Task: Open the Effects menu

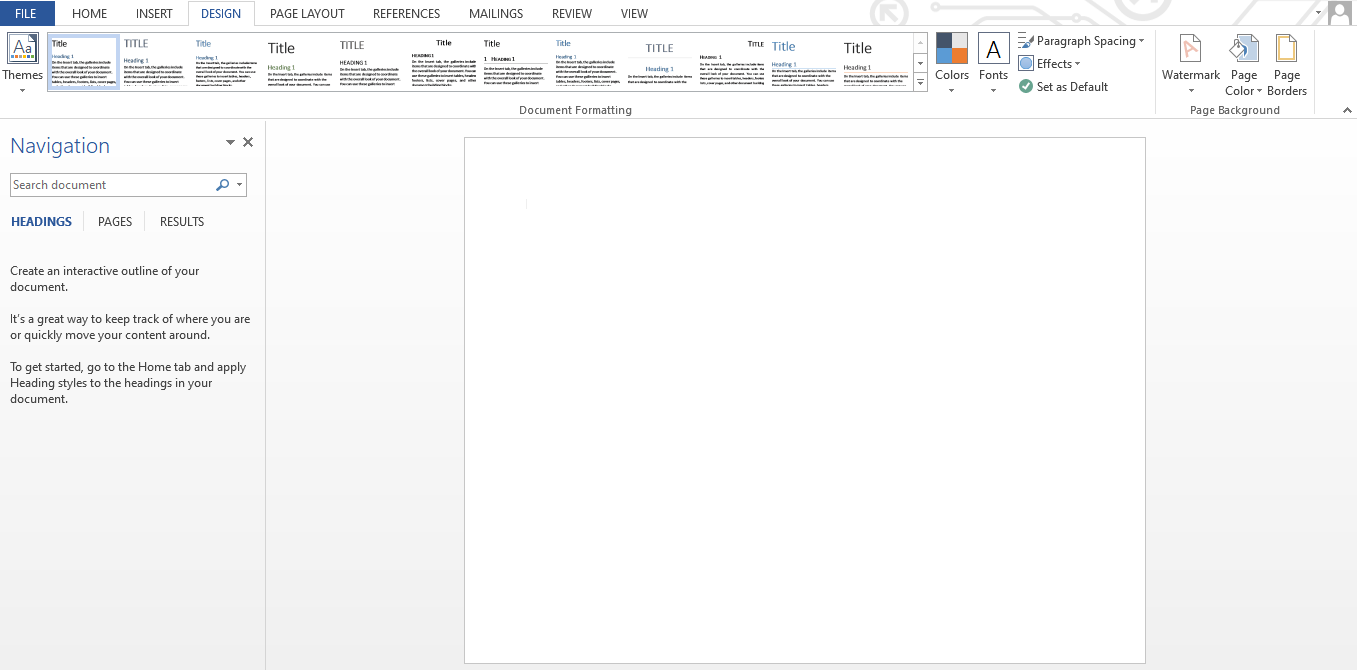Action: click(1051, 63)
